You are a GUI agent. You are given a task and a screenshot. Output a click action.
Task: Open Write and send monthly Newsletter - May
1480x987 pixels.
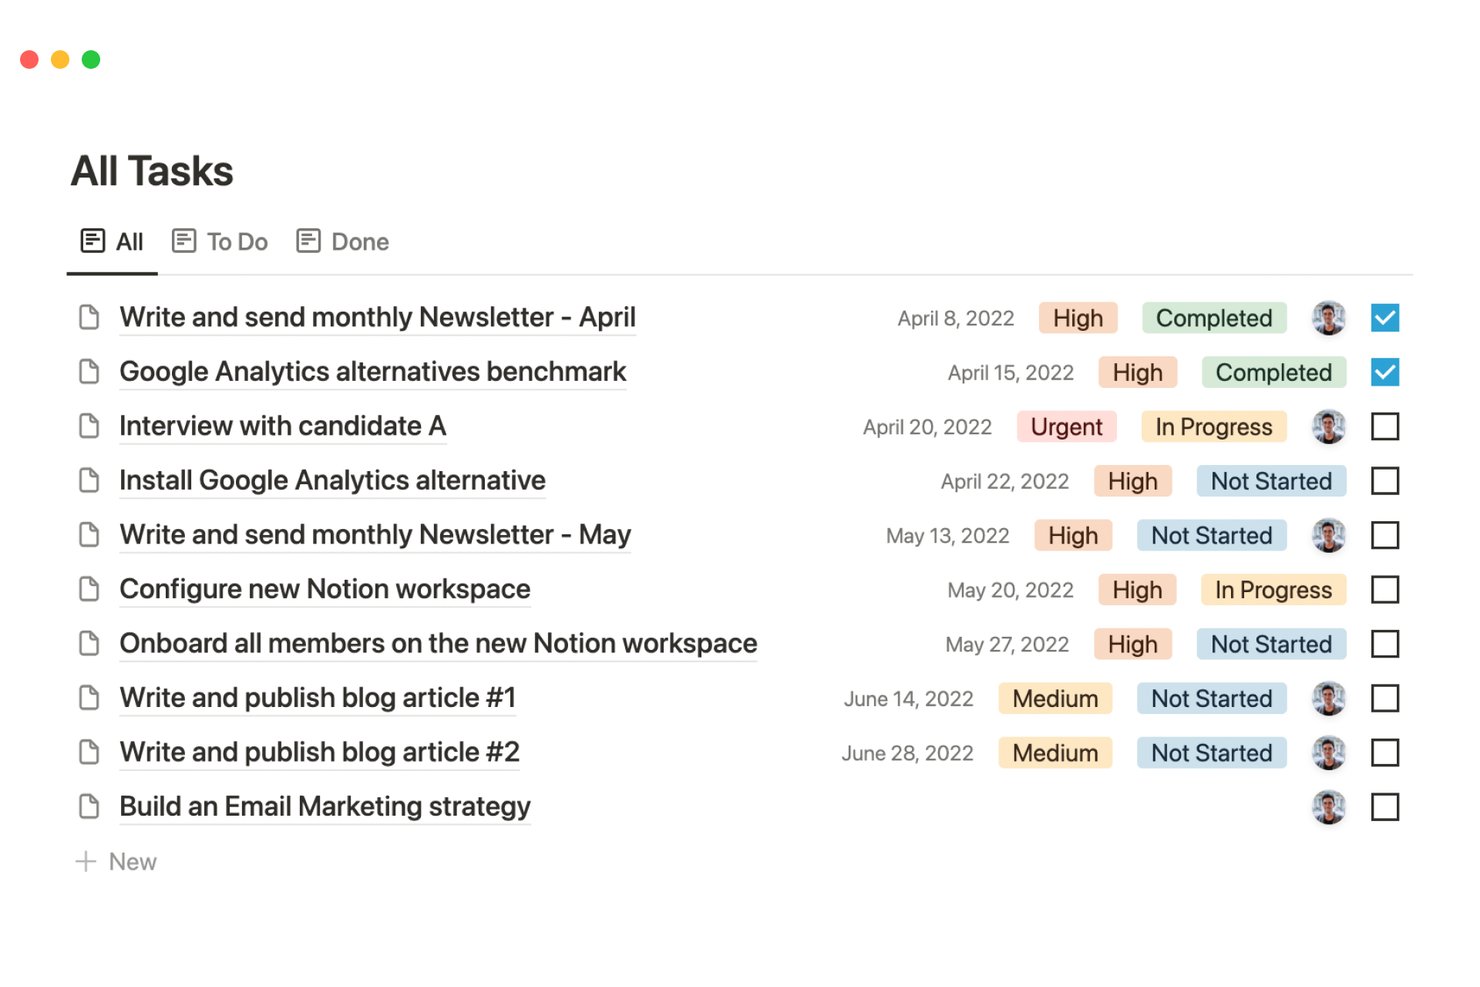(x=375, y=535)
